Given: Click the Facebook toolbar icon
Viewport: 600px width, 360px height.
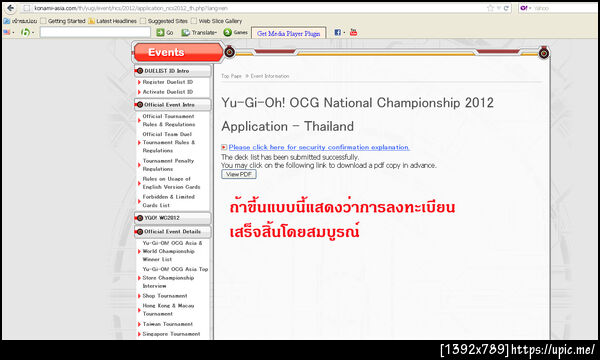Looking at the screenshot, I should point(339,33).
